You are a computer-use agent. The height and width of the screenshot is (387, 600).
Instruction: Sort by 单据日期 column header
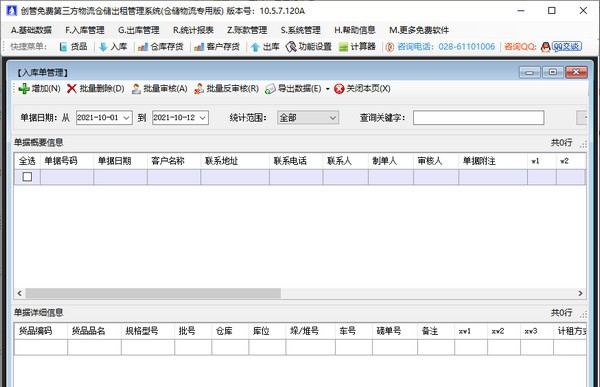[x=121, y=161]
